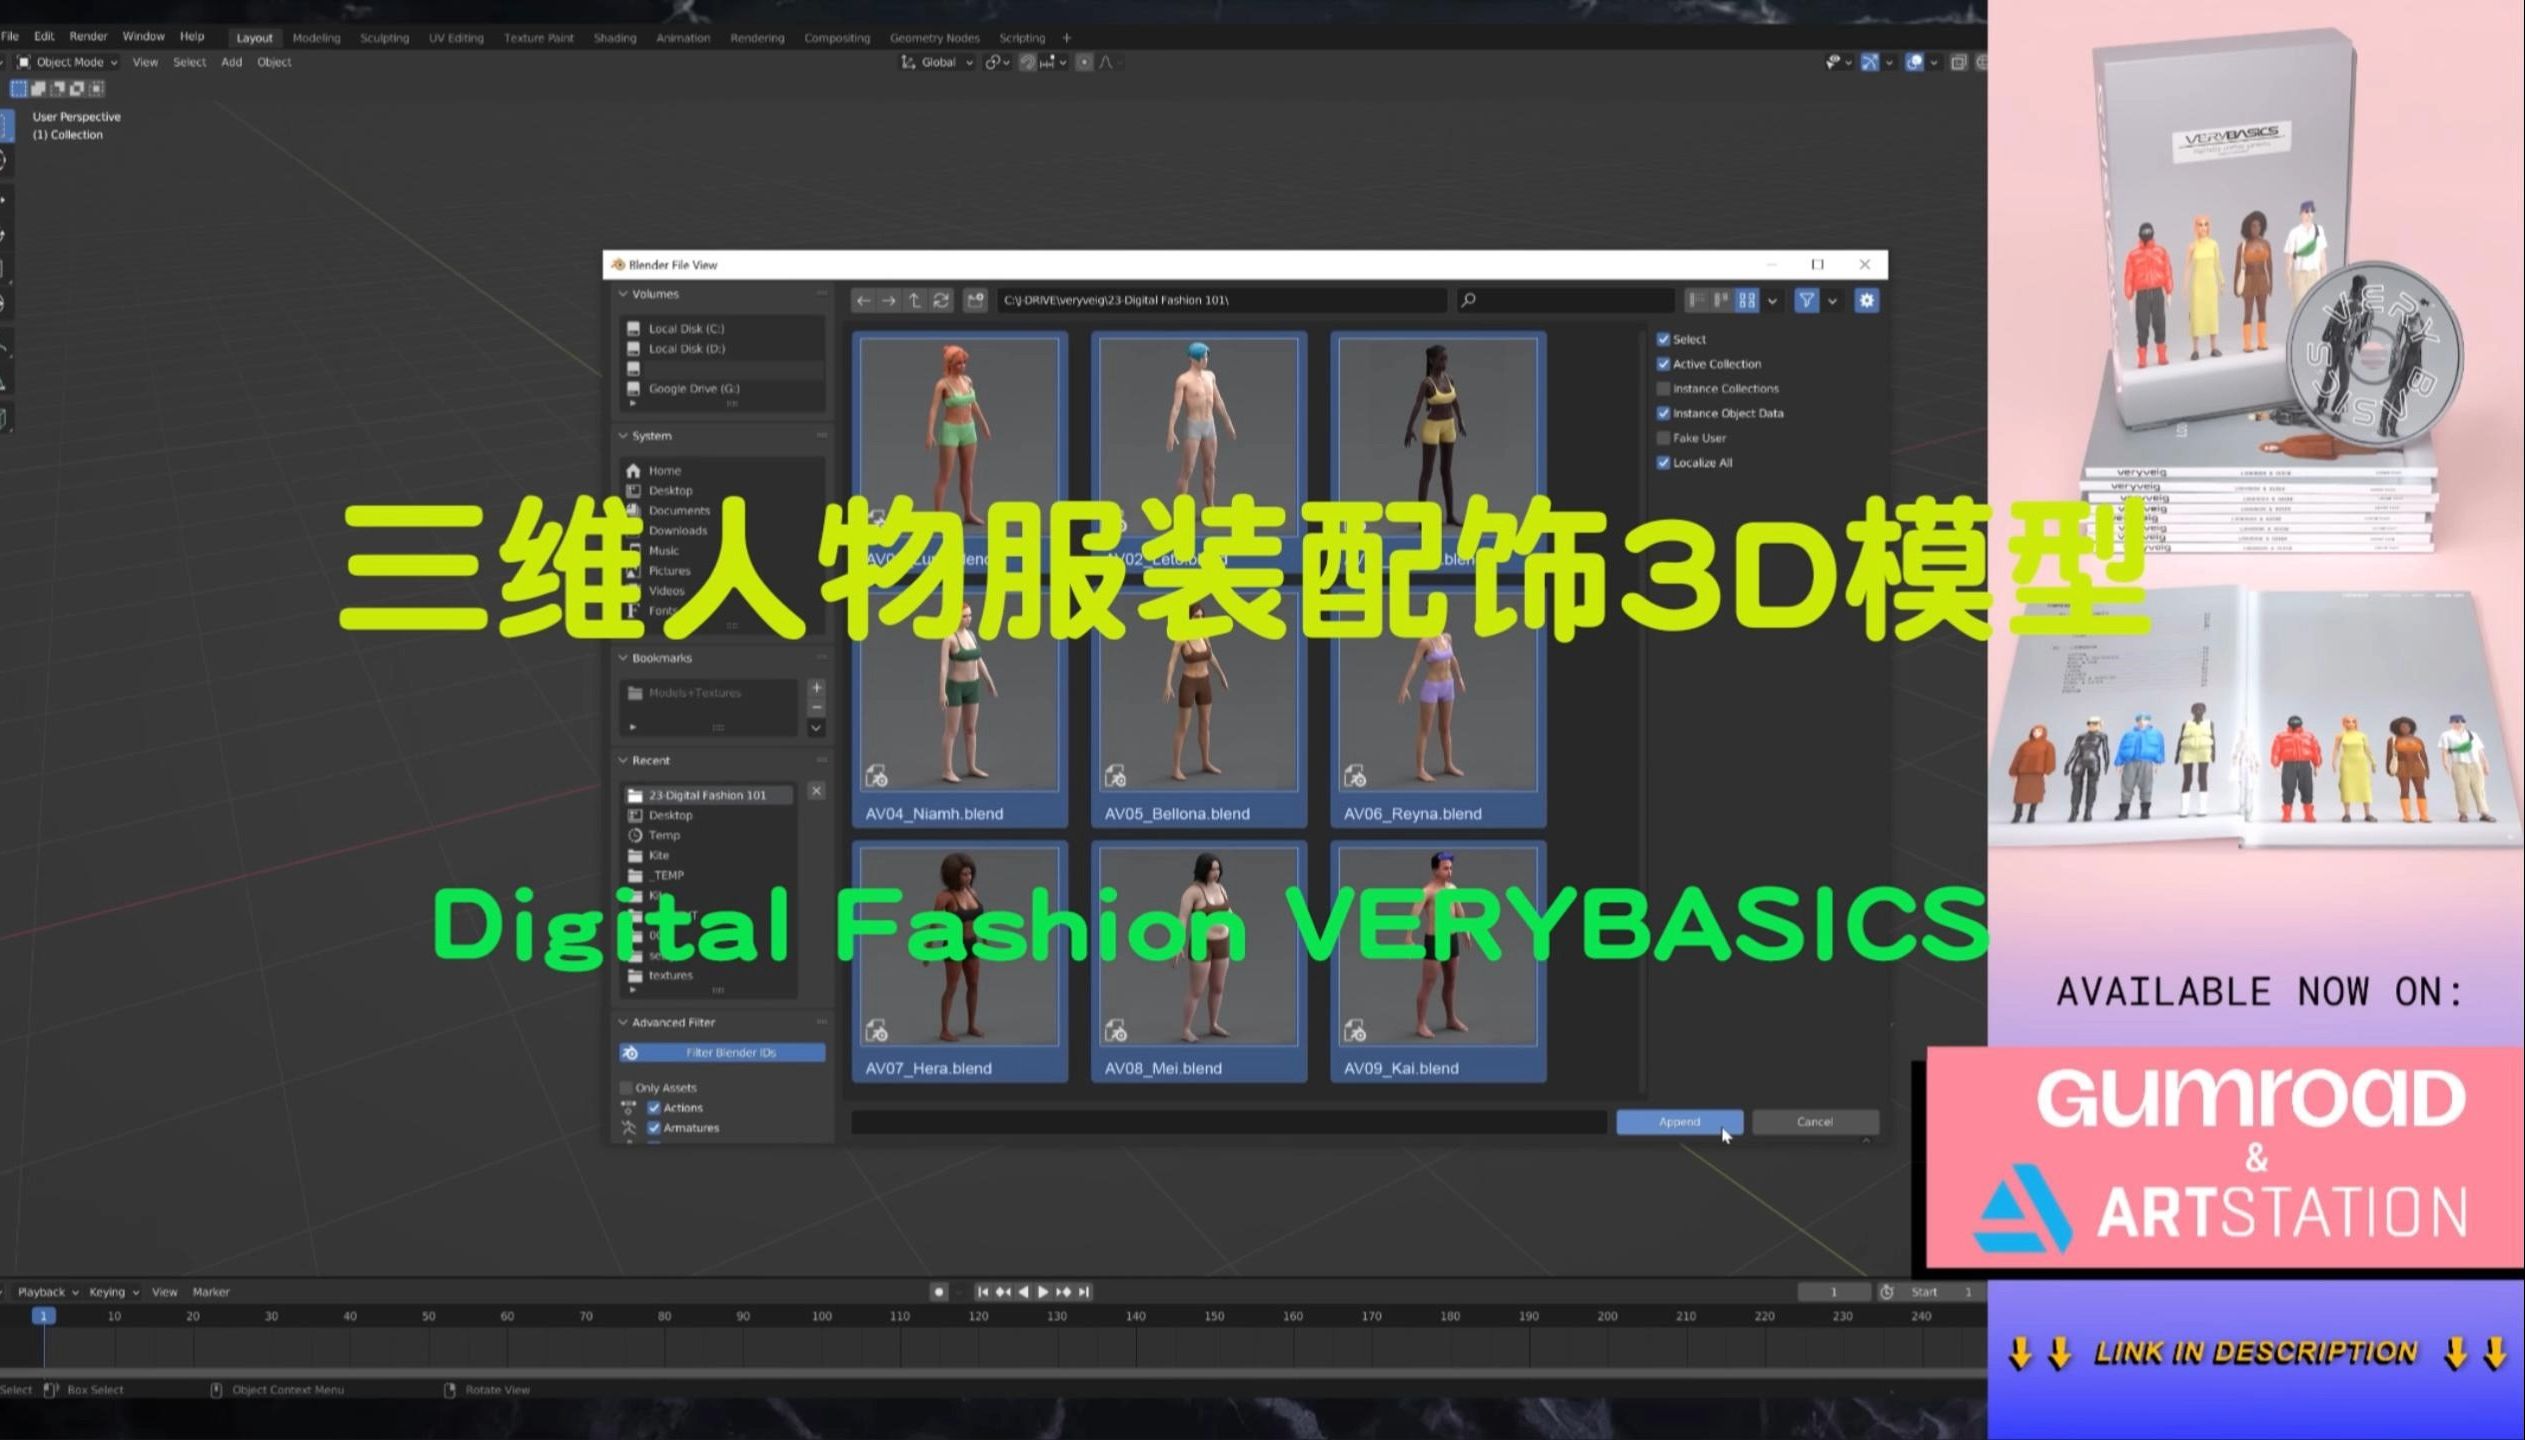This screenshot has width=2525, height=1440.
Task: Switch to vertical list display mode
Action: click(x=1696, y=300)
